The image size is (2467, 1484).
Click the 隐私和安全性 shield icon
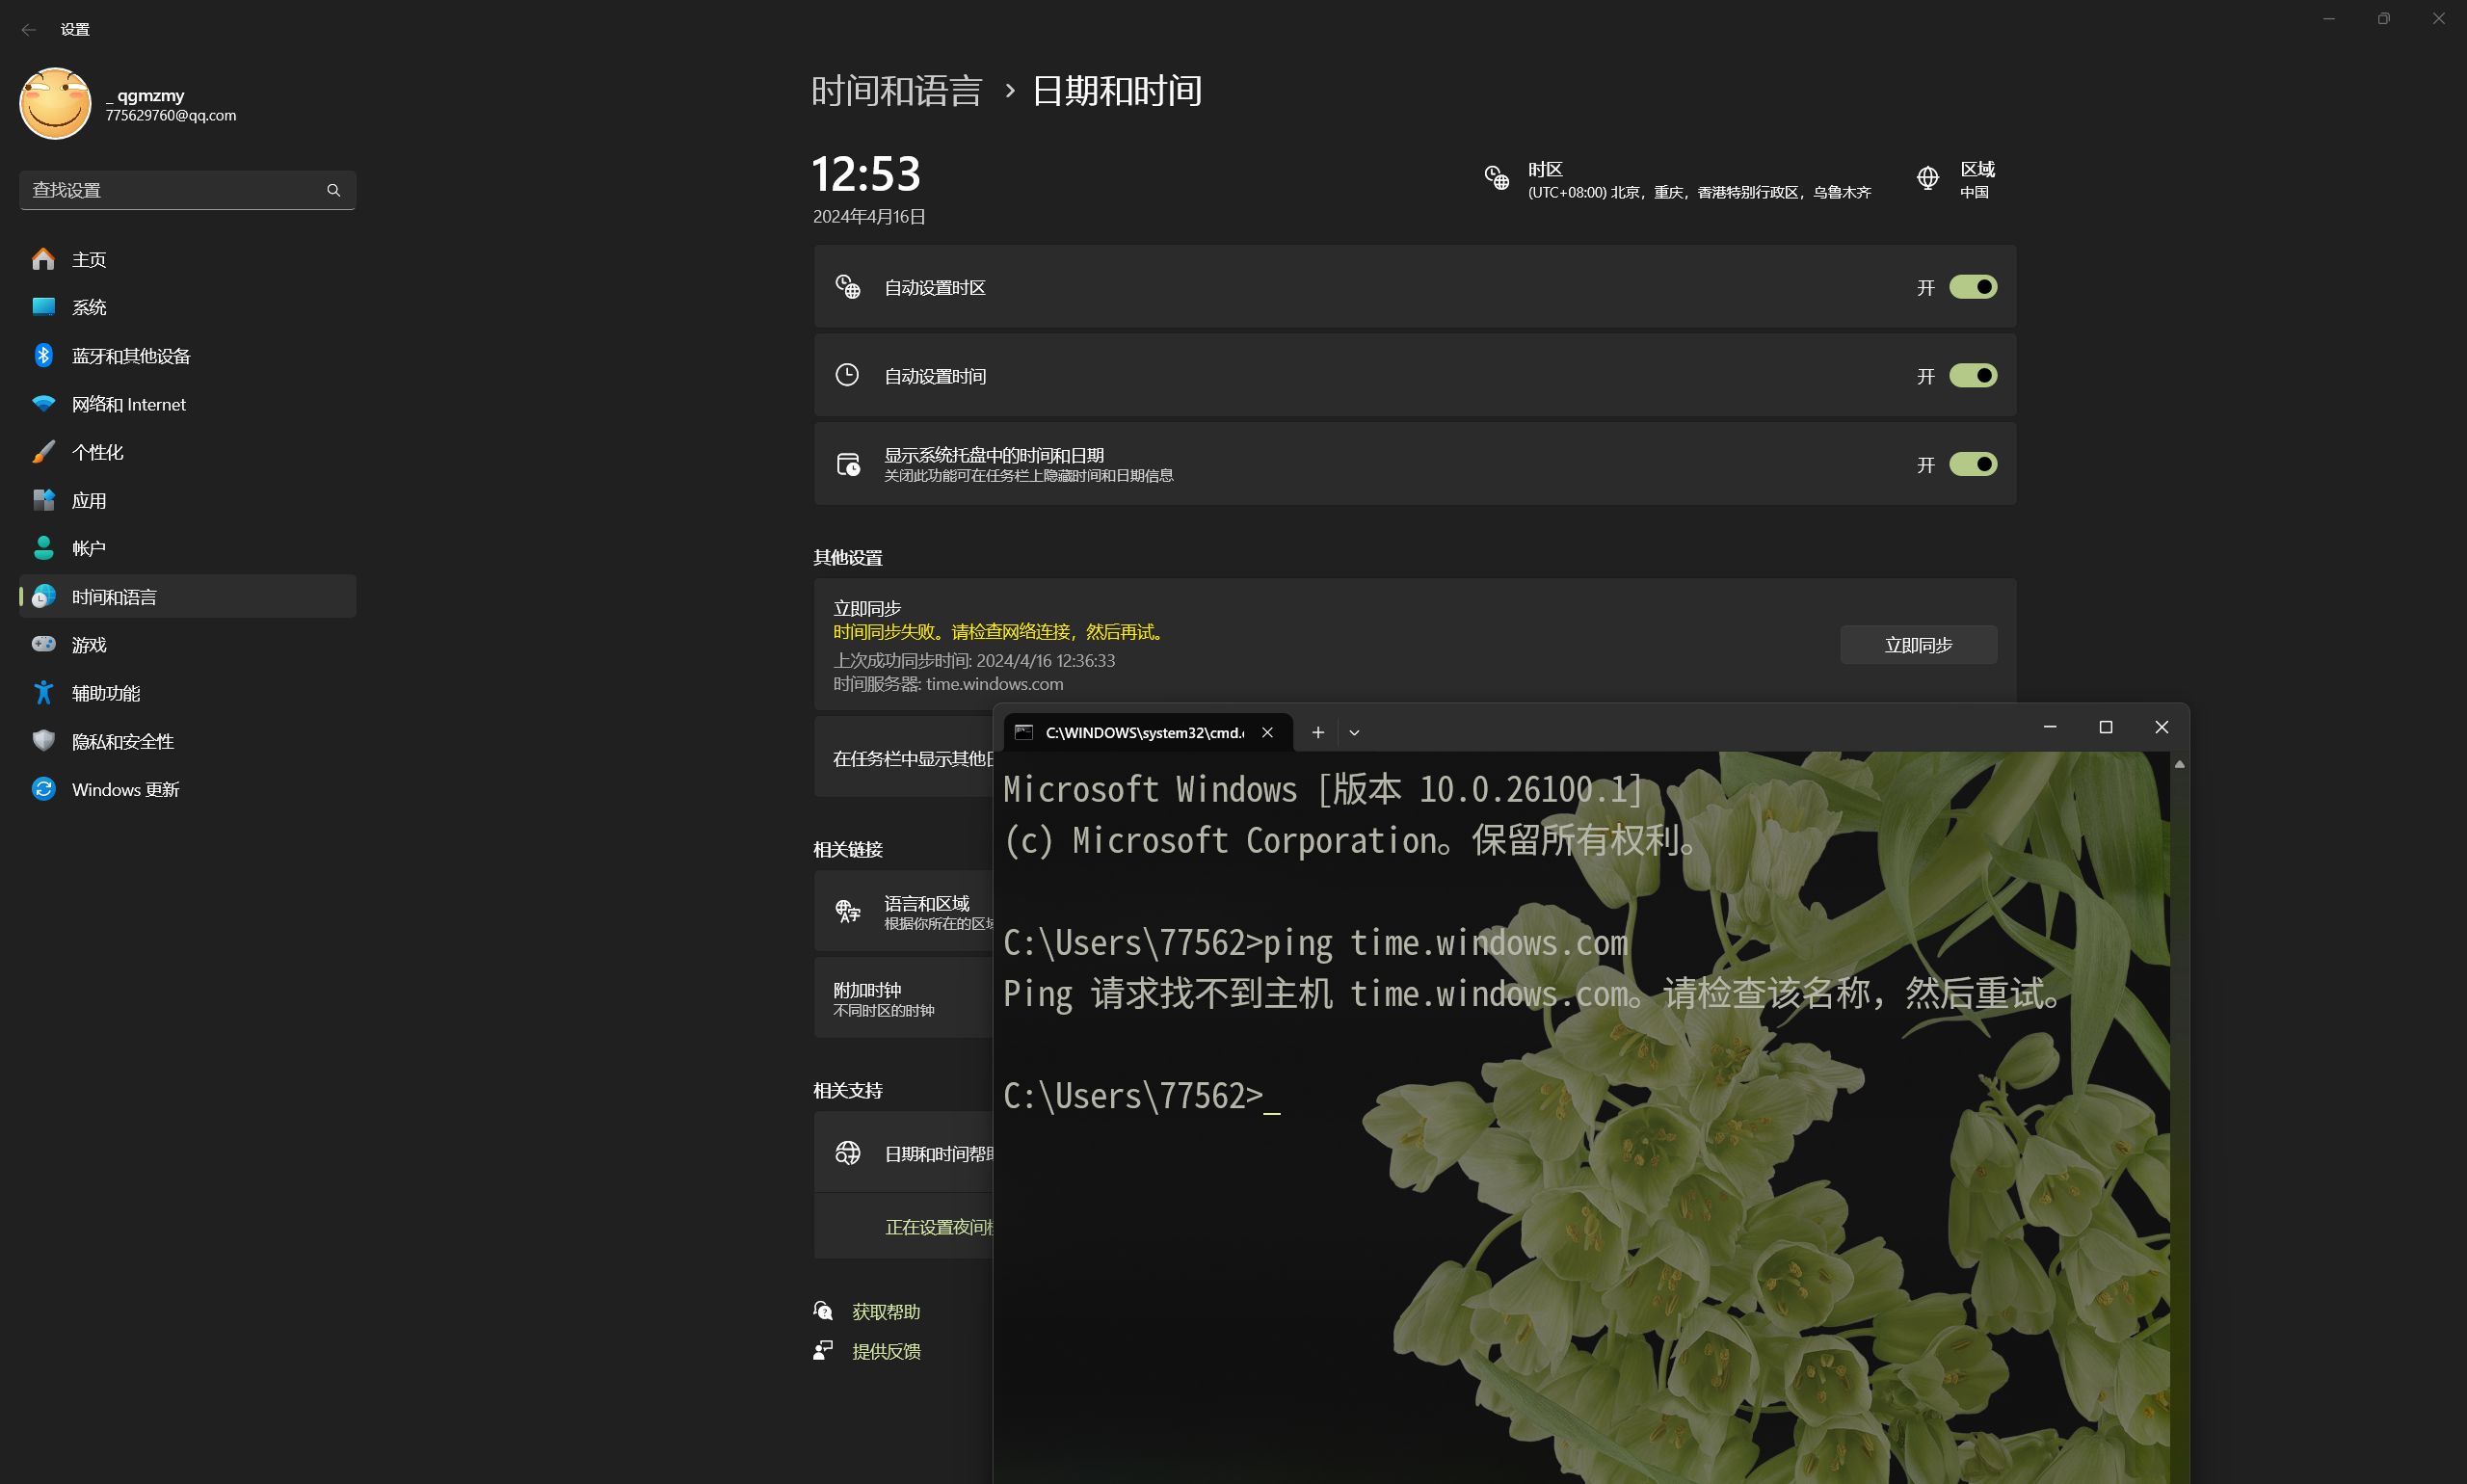(44, 741)
